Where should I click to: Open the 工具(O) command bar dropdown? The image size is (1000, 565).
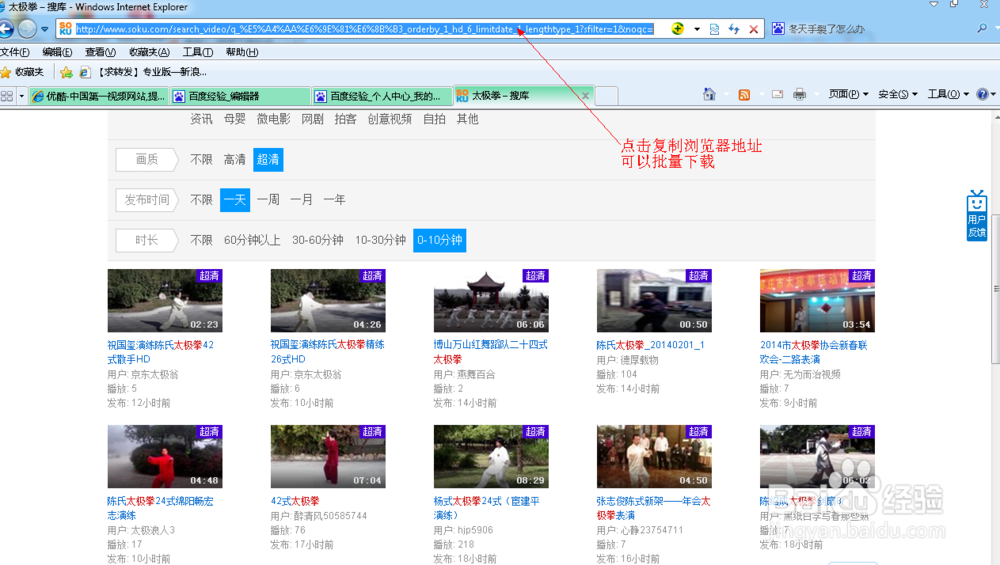948,94
